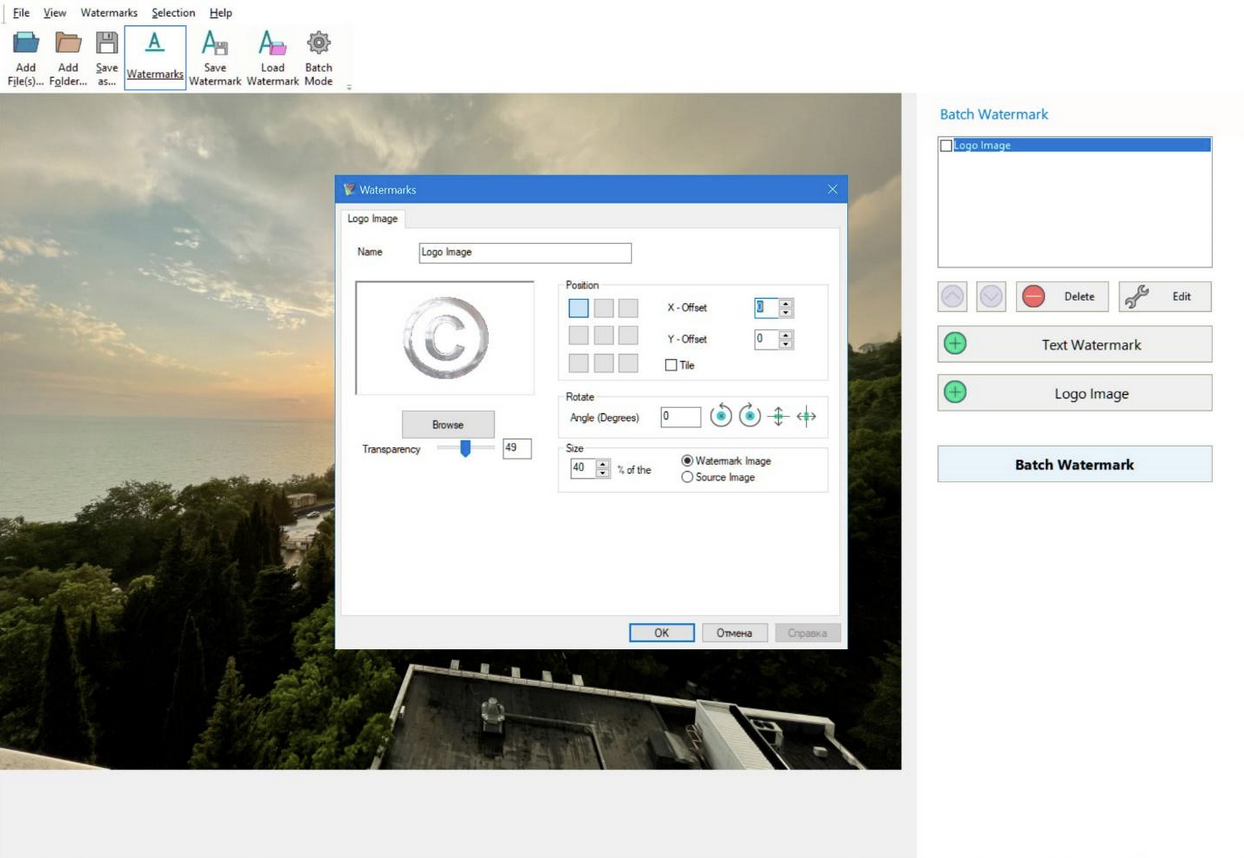Screen dimensions: 1244x858
Task: Decrease the Y - Offset value with the down arrow
Action: (x=786, y=345)
